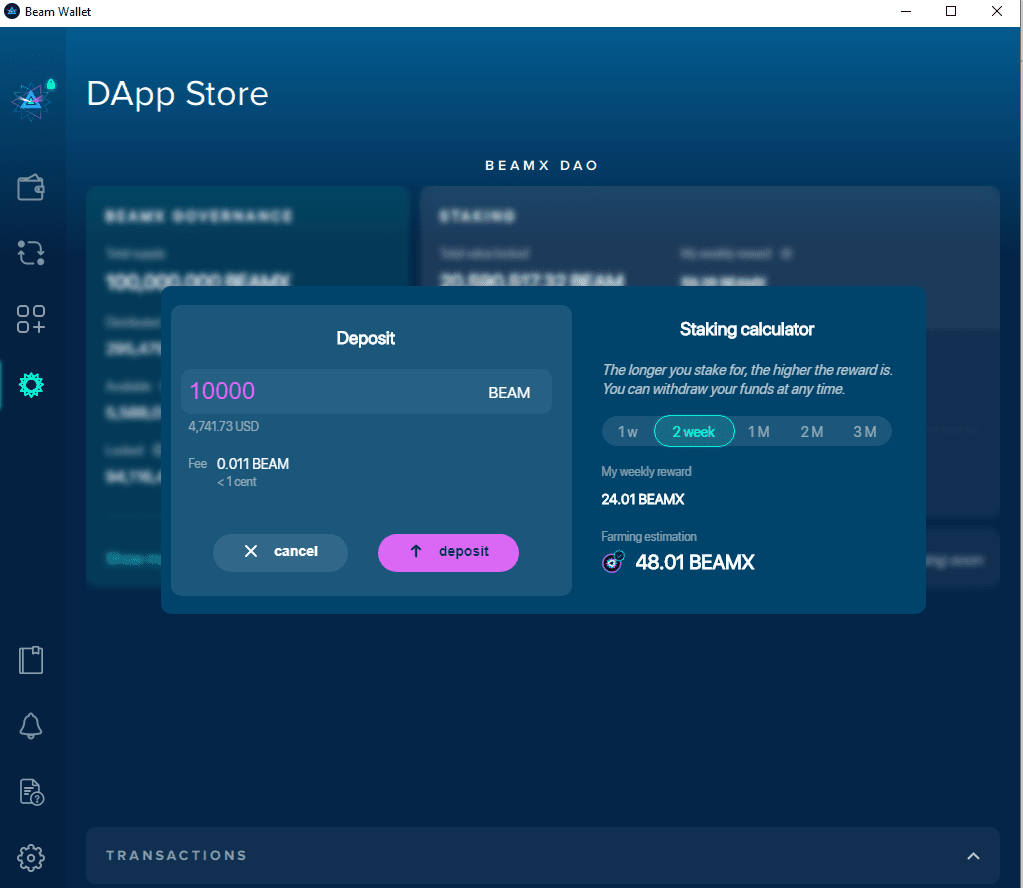
Task: Select the 1w staking period
Action: [x=627, y=431]
